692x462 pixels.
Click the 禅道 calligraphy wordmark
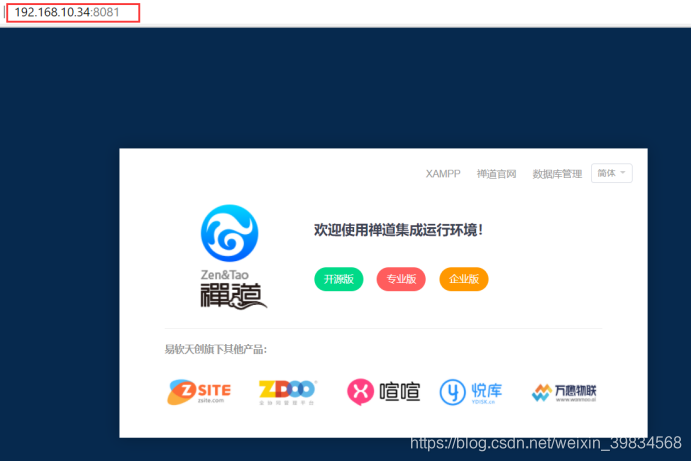(233, 296)
